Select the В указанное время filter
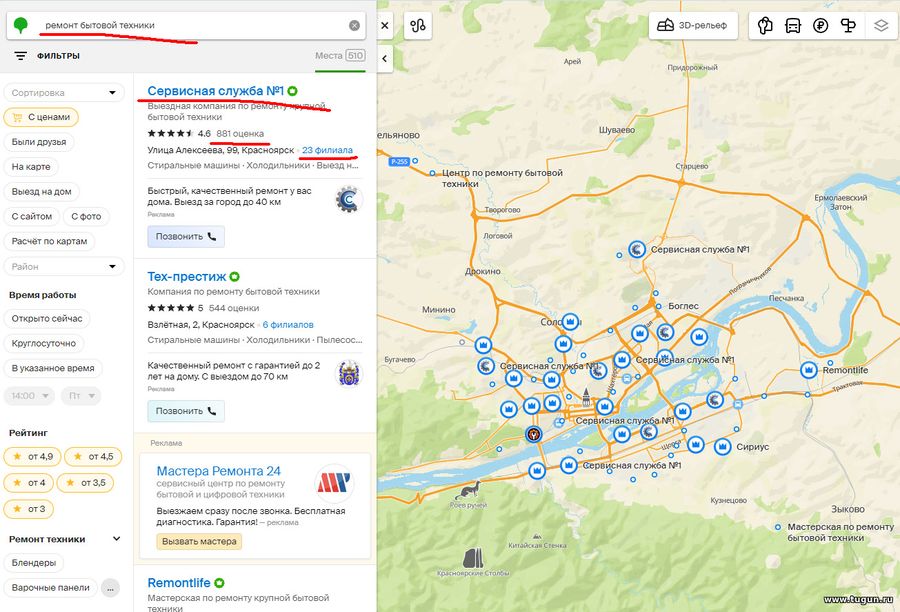Viewport: 900px width, 612px height. [53, 368]
